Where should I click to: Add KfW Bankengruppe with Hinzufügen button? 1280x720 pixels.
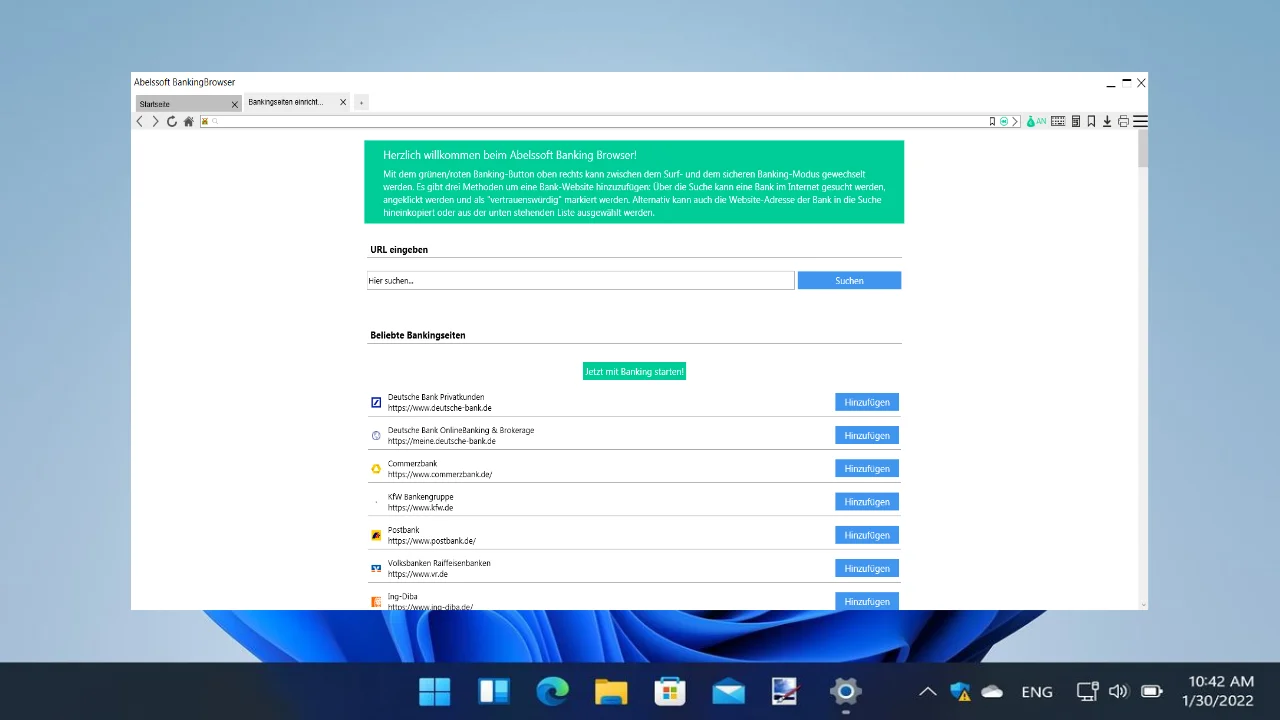[867, 502]
